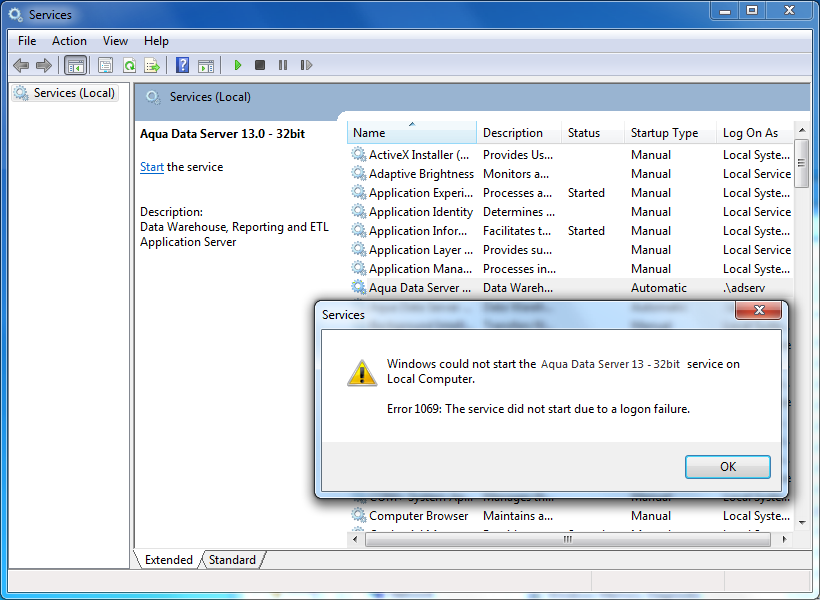Viewport: 820px width, 600px height.
Task: Click the gear icon beside ActiveX Installer
Action: 358,154
